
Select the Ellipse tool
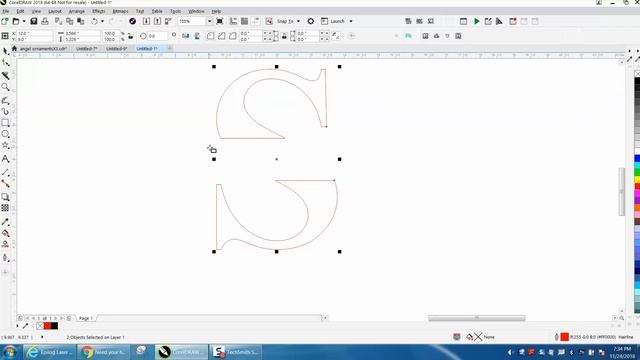5,134
